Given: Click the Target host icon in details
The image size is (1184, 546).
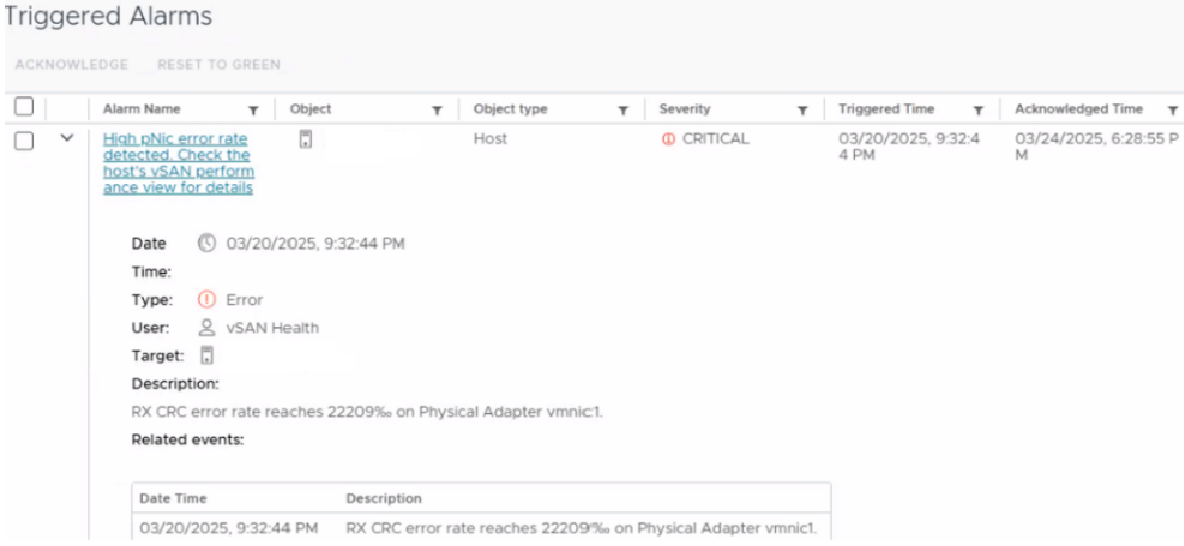Looking at the screenshot, I should (207, 355).
